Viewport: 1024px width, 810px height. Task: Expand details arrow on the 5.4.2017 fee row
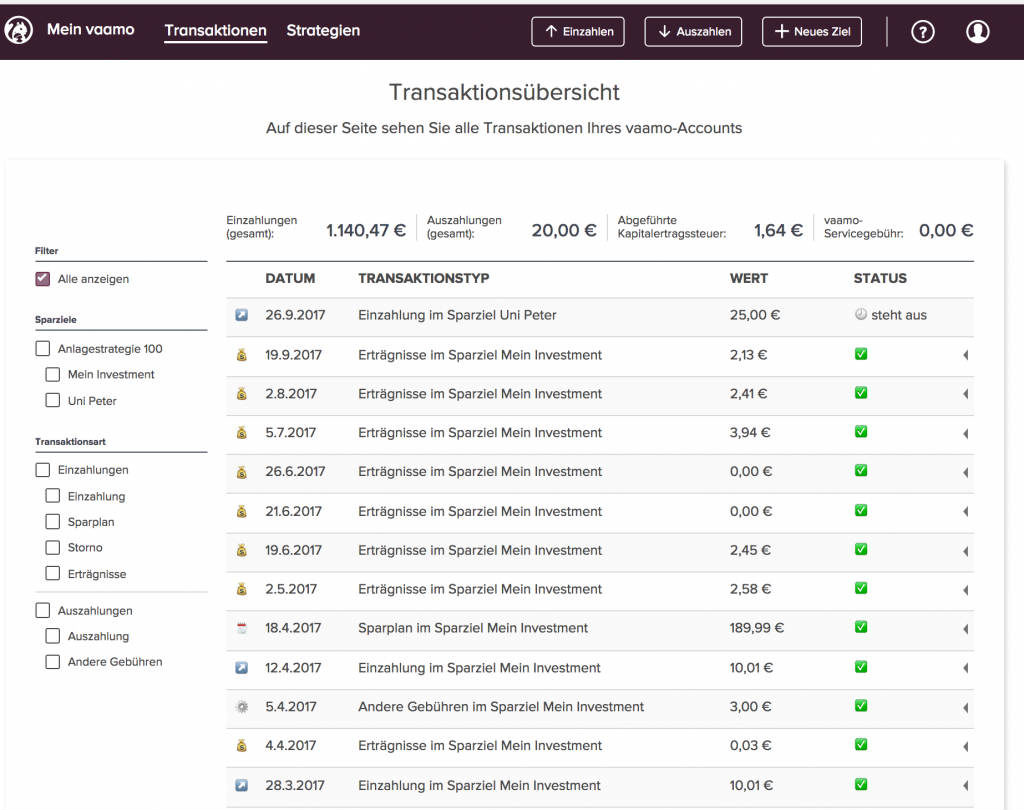pyautogui.click(x=965, y=707)
